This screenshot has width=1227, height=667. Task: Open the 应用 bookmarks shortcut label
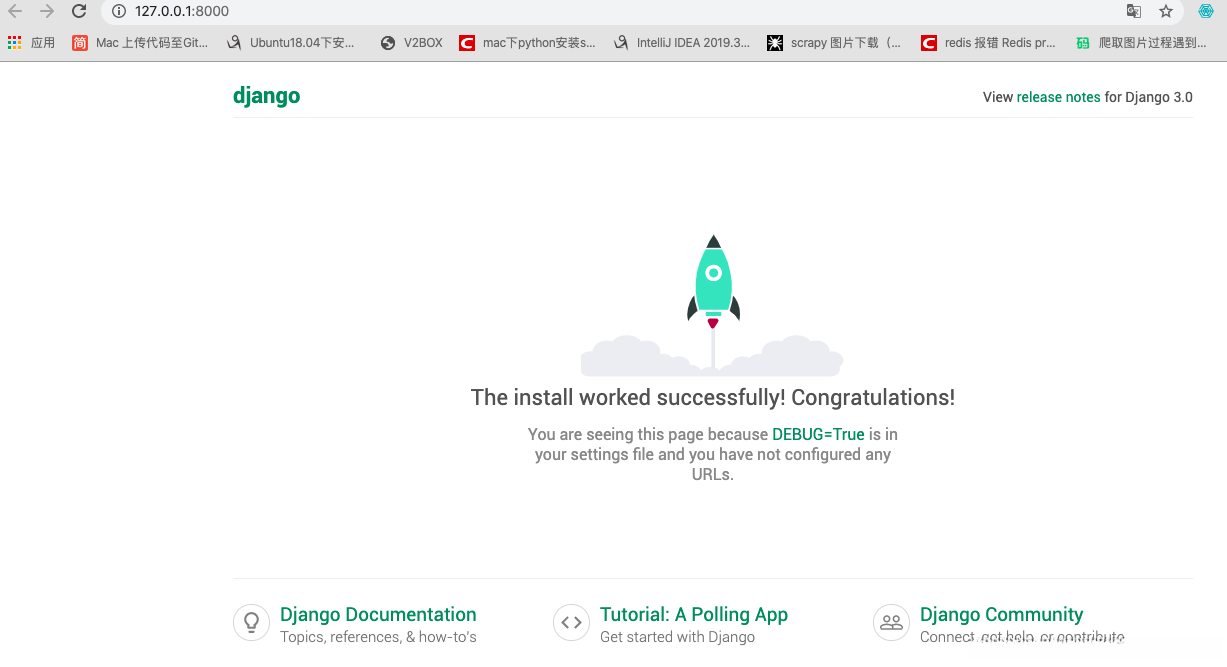pyautogui.click(x=43, y=43)
